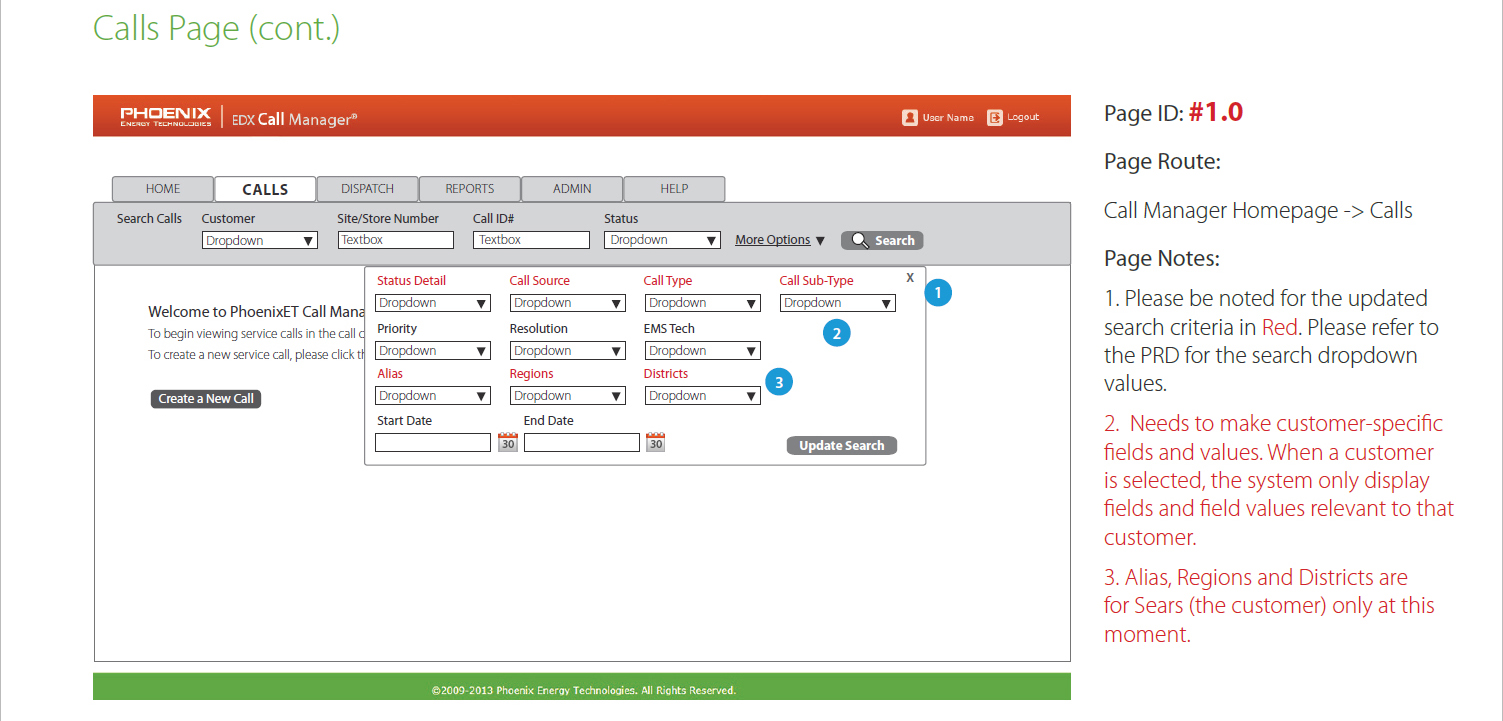Close the More Options panel with X
Viewport: 1503px width, 721px height.
(x=910, y=278)
